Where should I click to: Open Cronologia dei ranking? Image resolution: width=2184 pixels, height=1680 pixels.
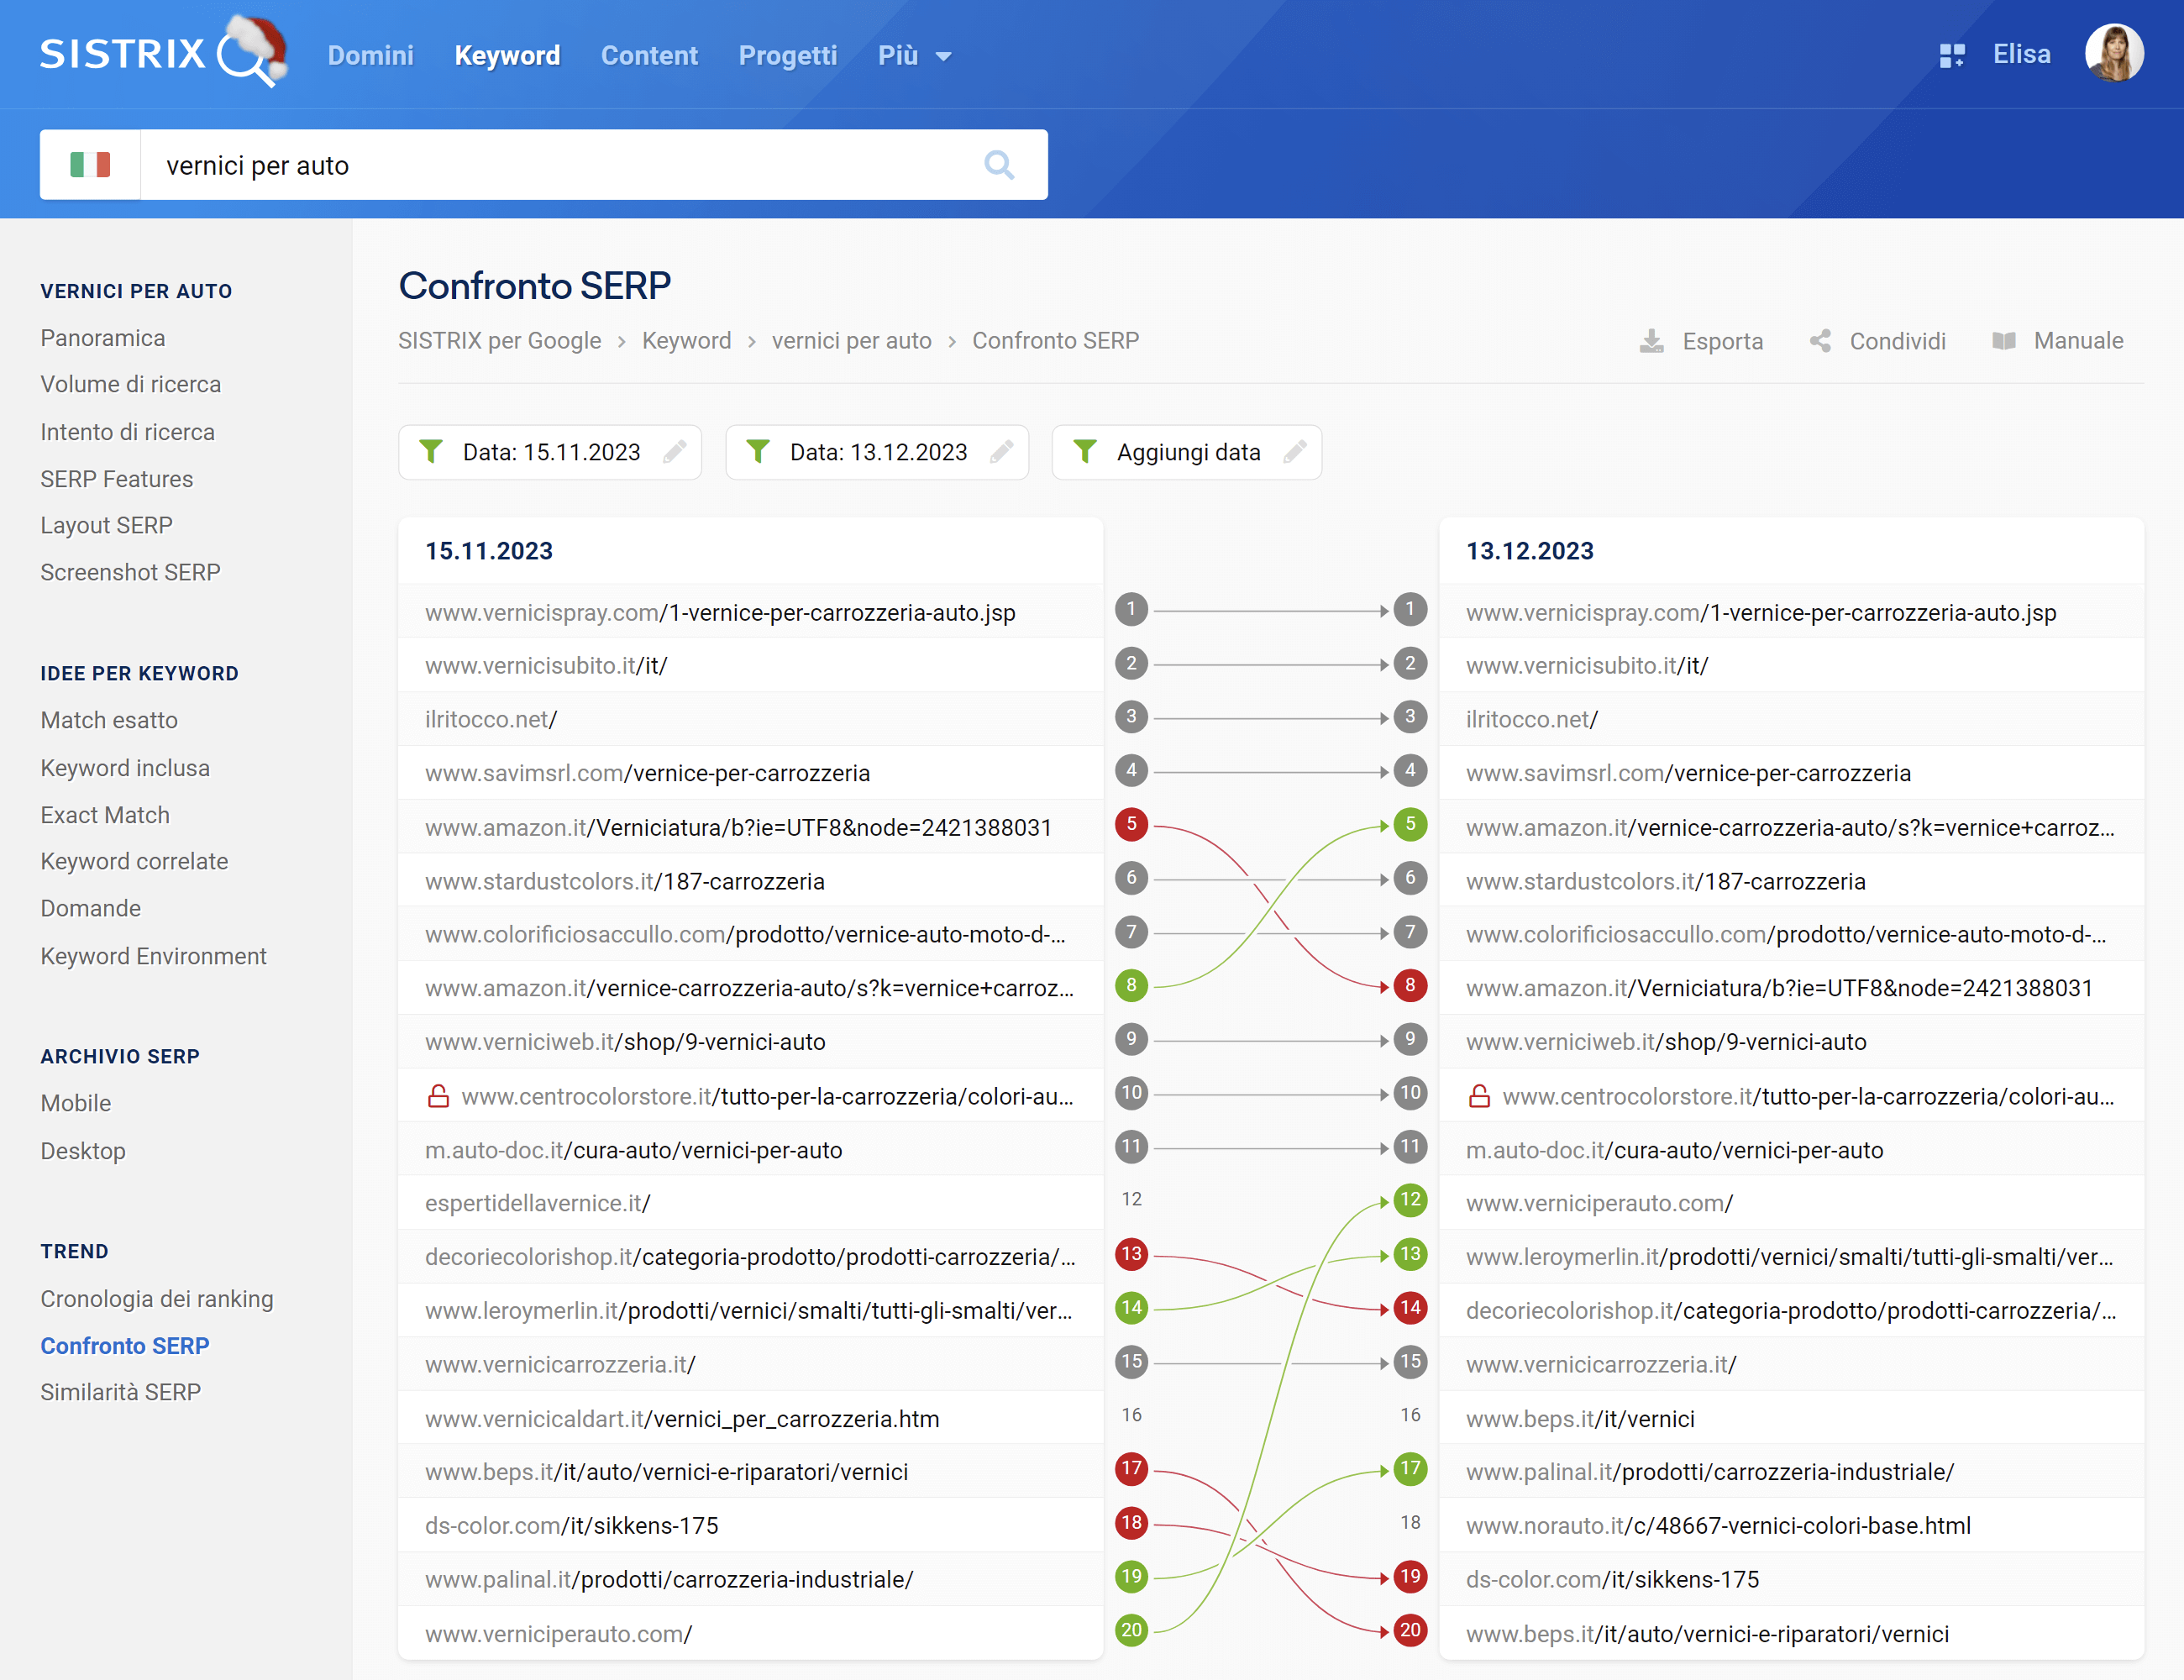click(x=157, y=1299)
